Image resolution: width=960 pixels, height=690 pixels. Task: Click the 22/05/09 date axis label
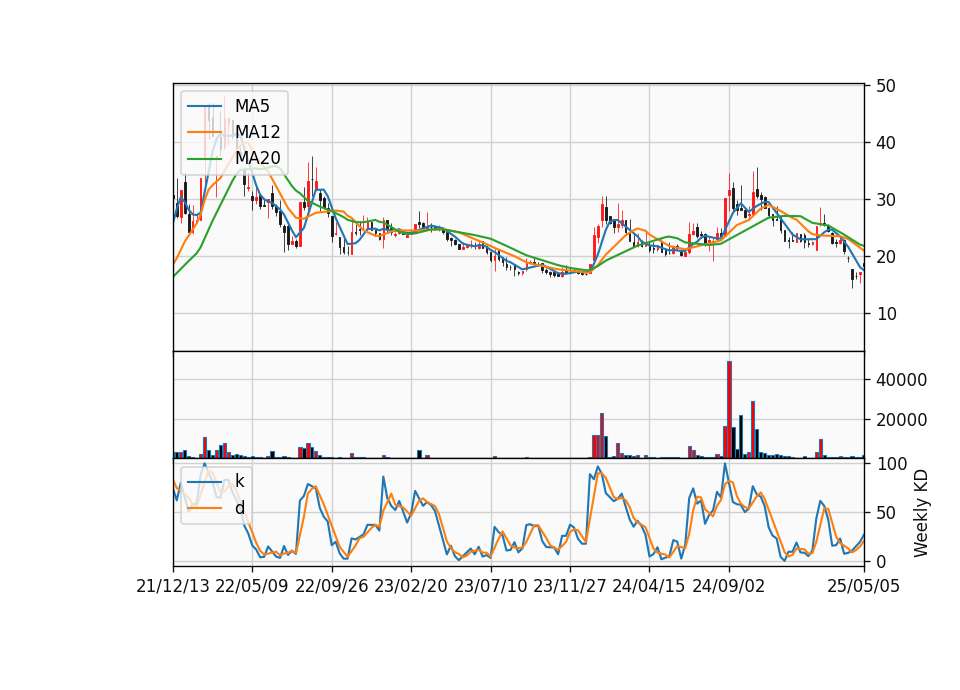pyautogui.click(x=252, y=586)
